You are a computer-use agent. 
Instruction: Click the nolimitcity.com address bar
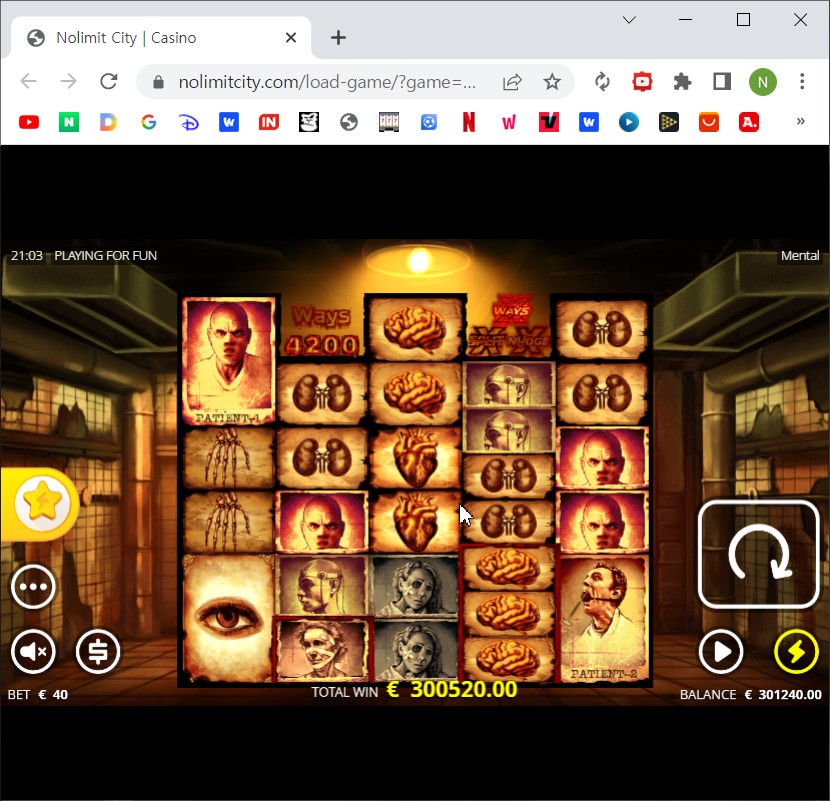pos(327,82)
